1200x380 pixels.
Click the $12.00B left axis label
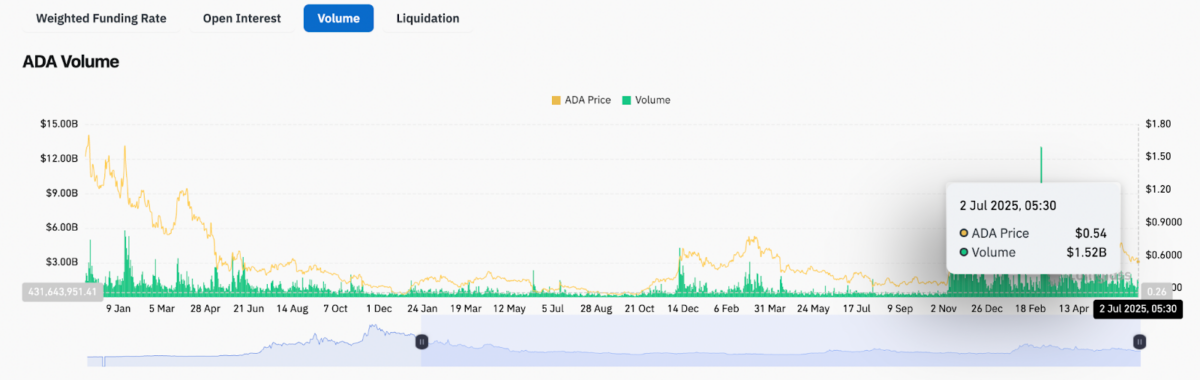point(60,158)
